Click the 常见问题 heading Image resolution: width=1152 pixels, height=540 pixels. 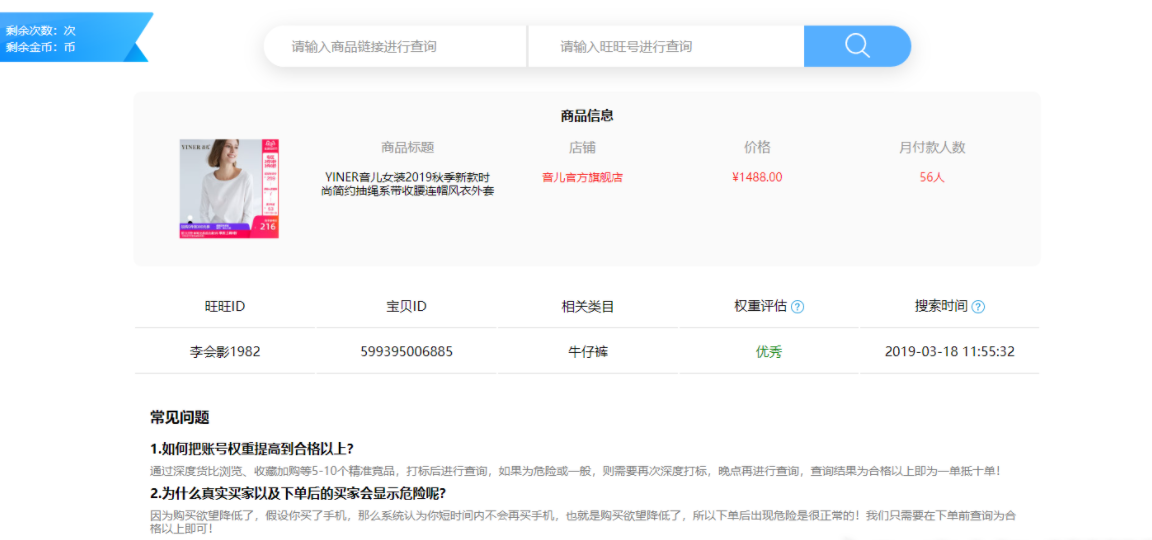[x=180, y=417]
